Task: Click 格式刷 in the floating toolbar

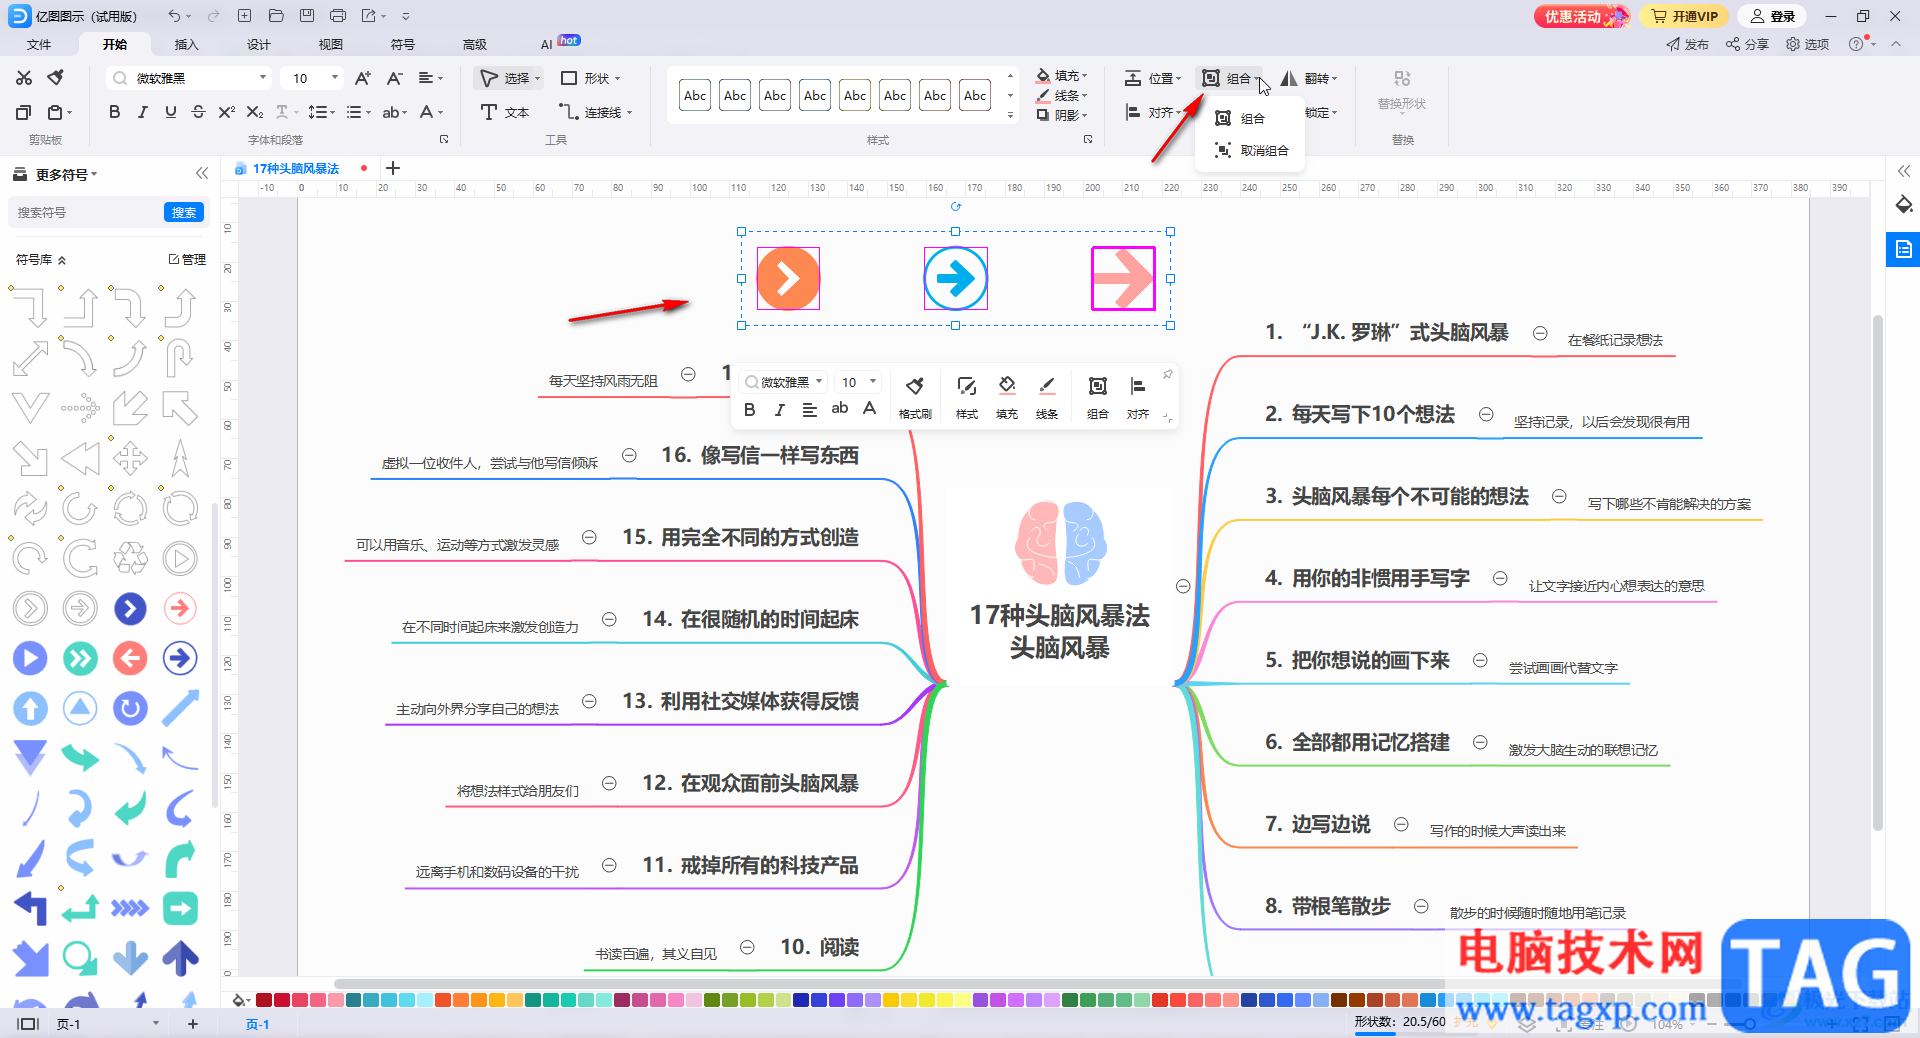Action: (915, 397)
